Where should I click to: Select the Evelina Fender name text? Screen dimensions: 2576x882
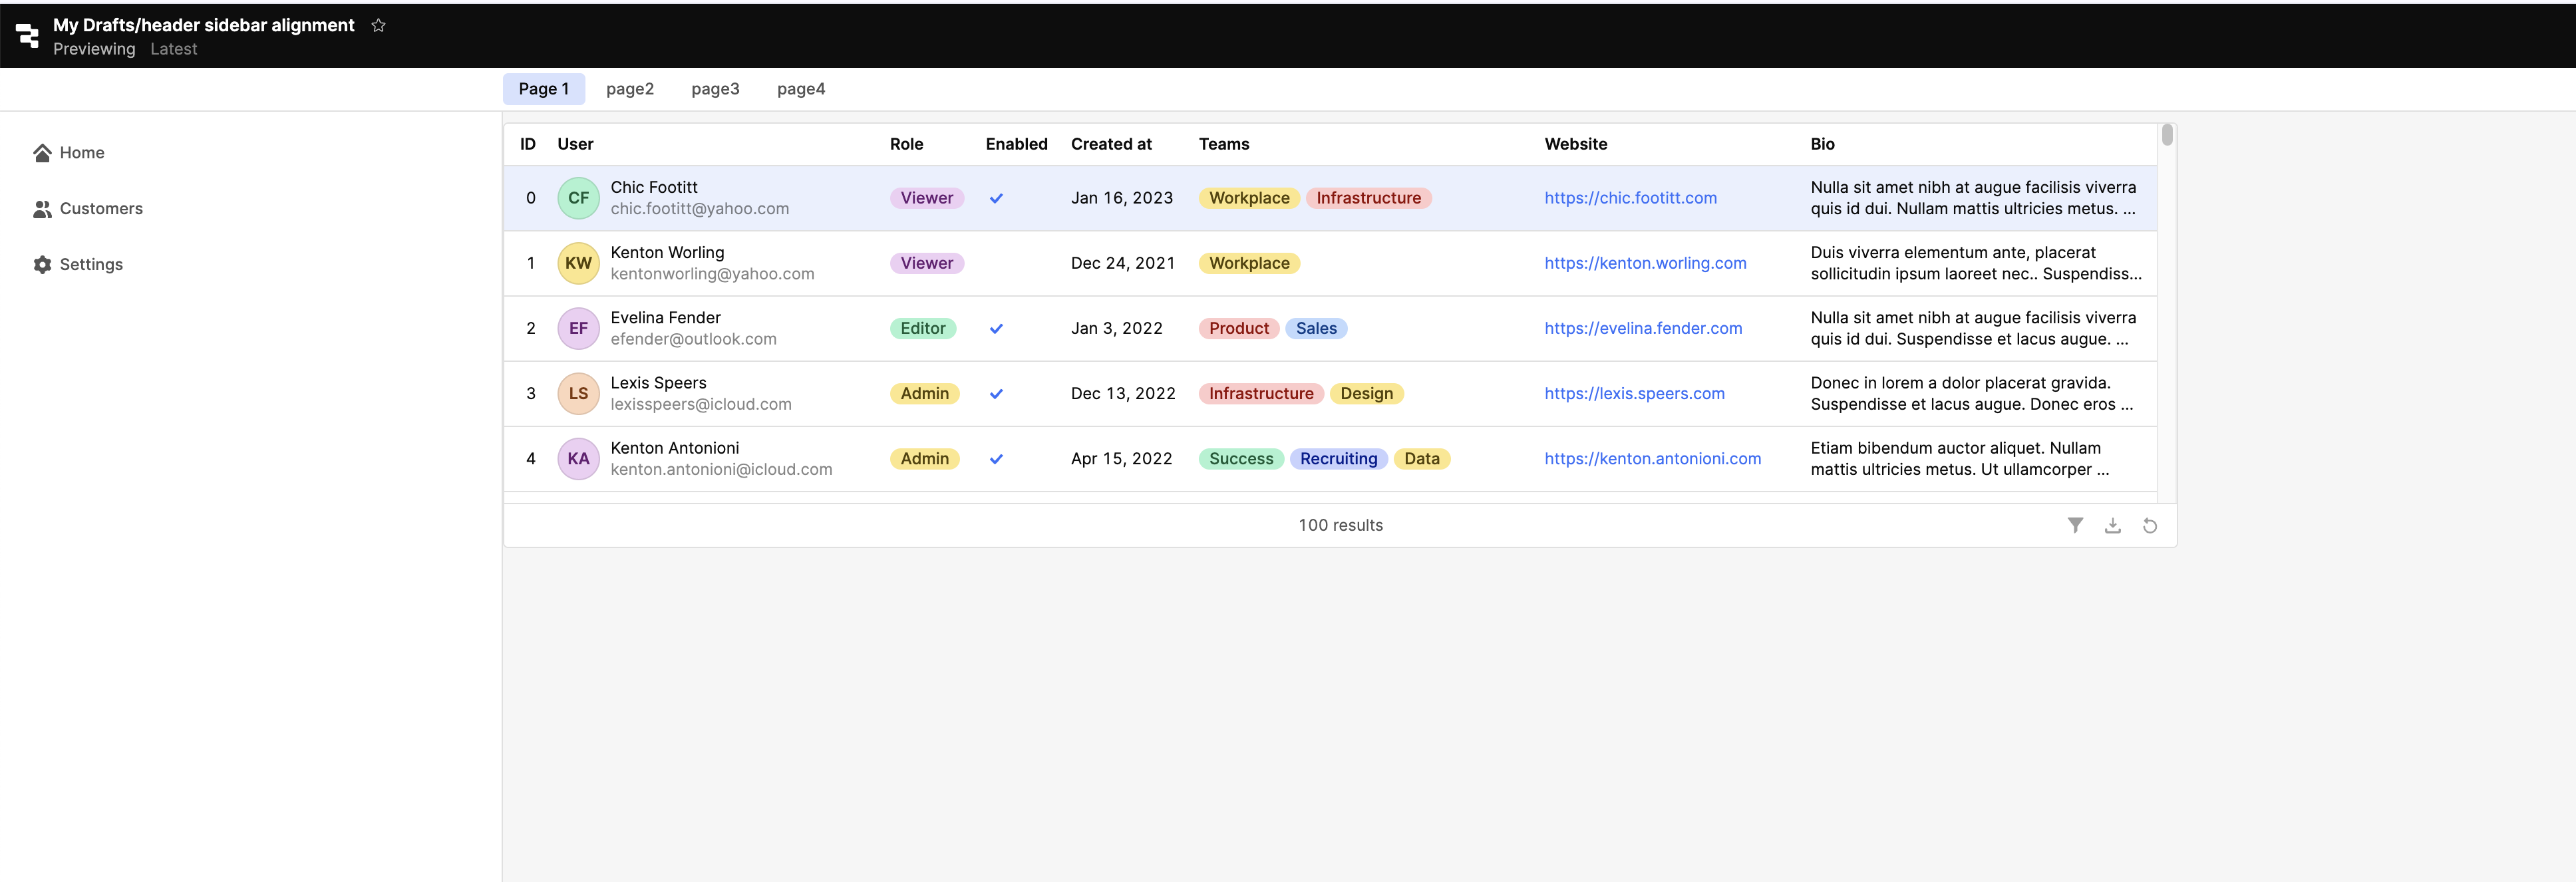[665, 317]
